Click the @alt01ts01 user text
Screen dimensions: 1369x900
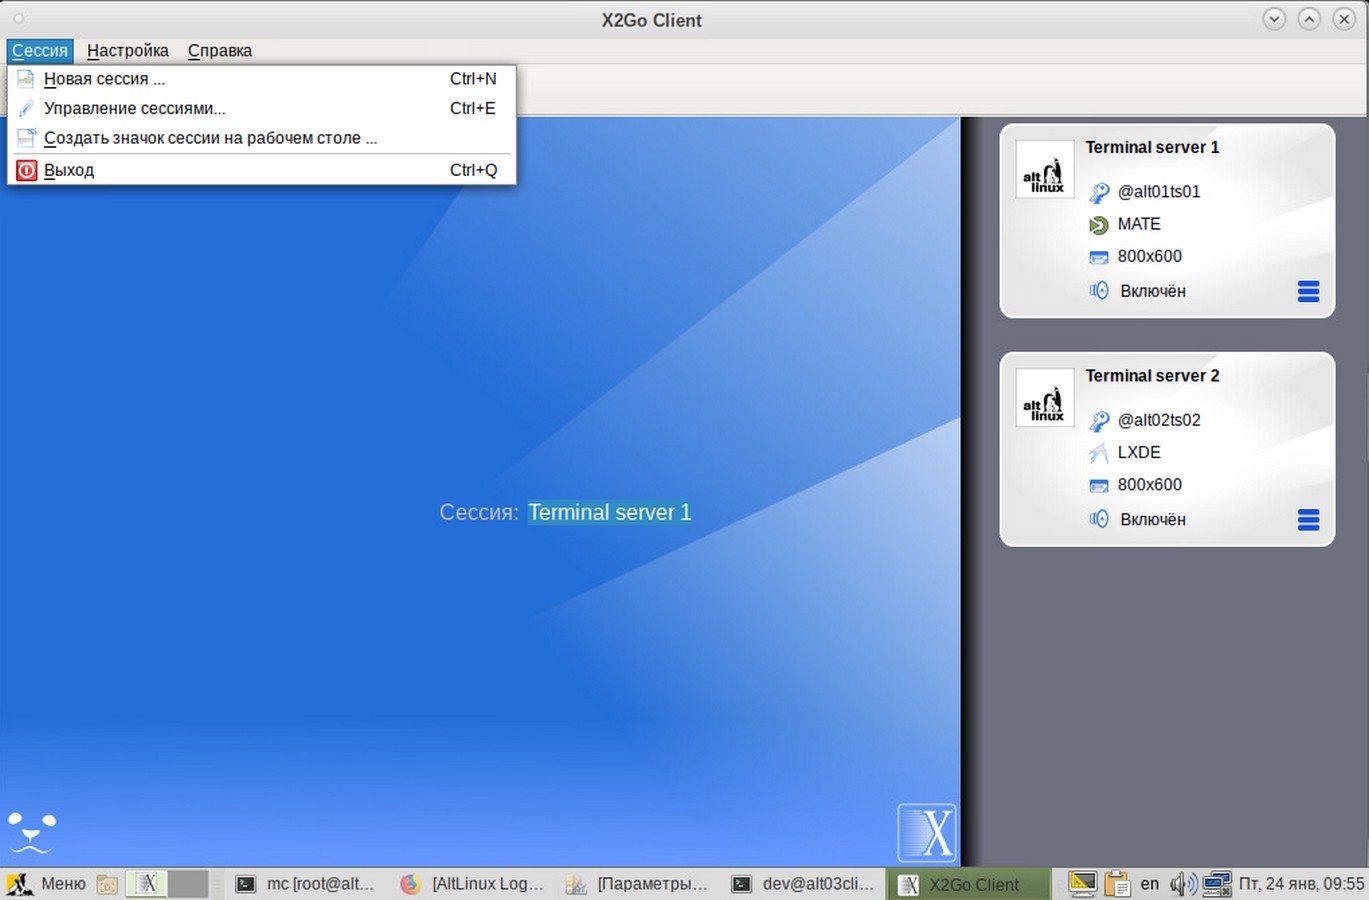point(1159,191)
